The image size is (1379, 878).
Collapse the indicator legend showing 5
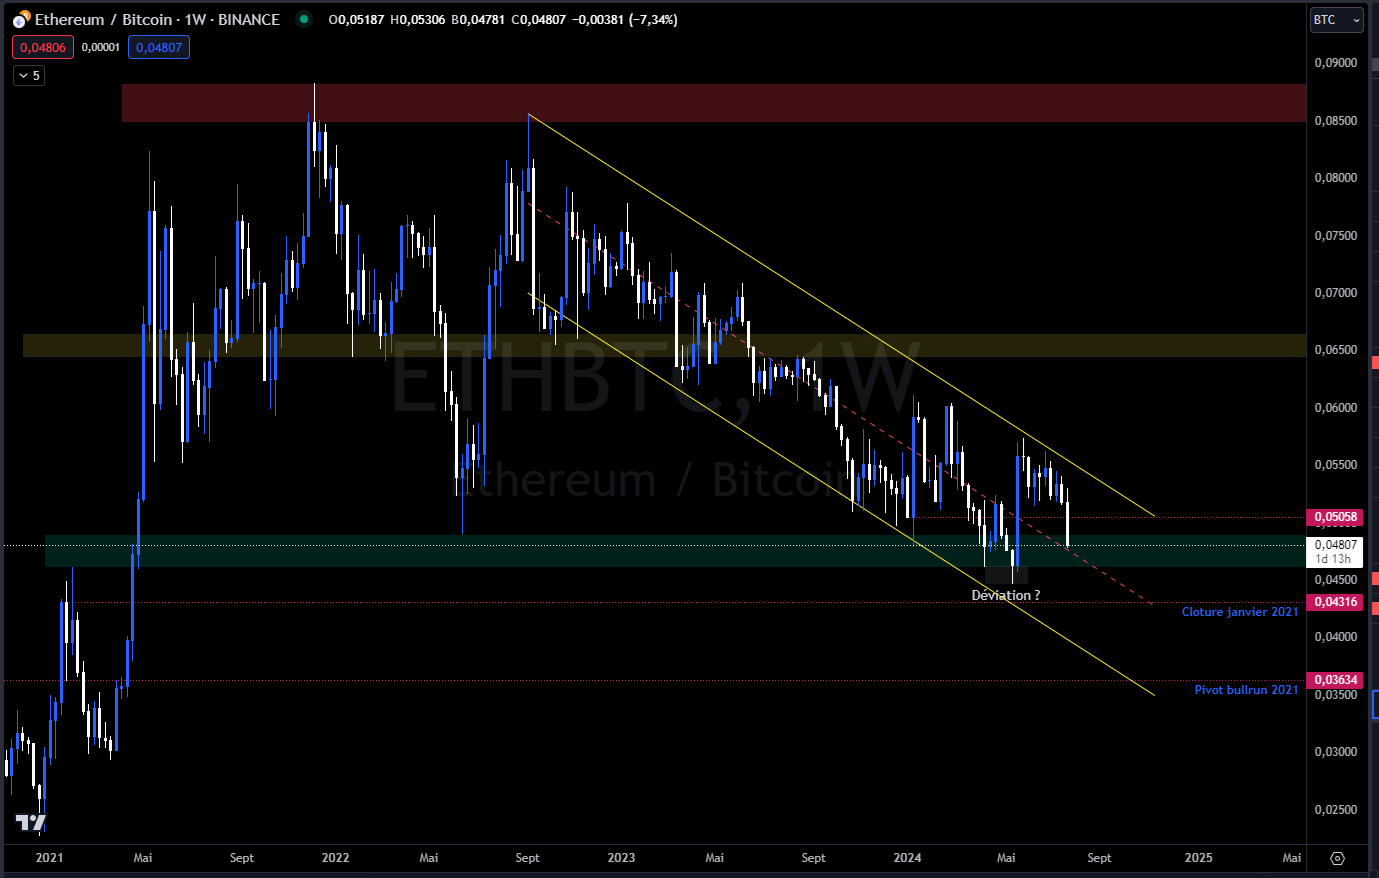point(29,76)
